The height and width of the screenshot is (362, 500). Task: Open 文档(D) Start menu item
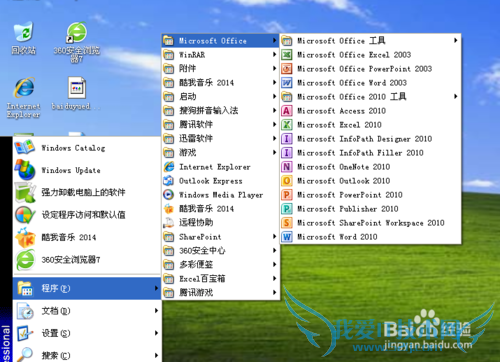(x=87, y=311)
